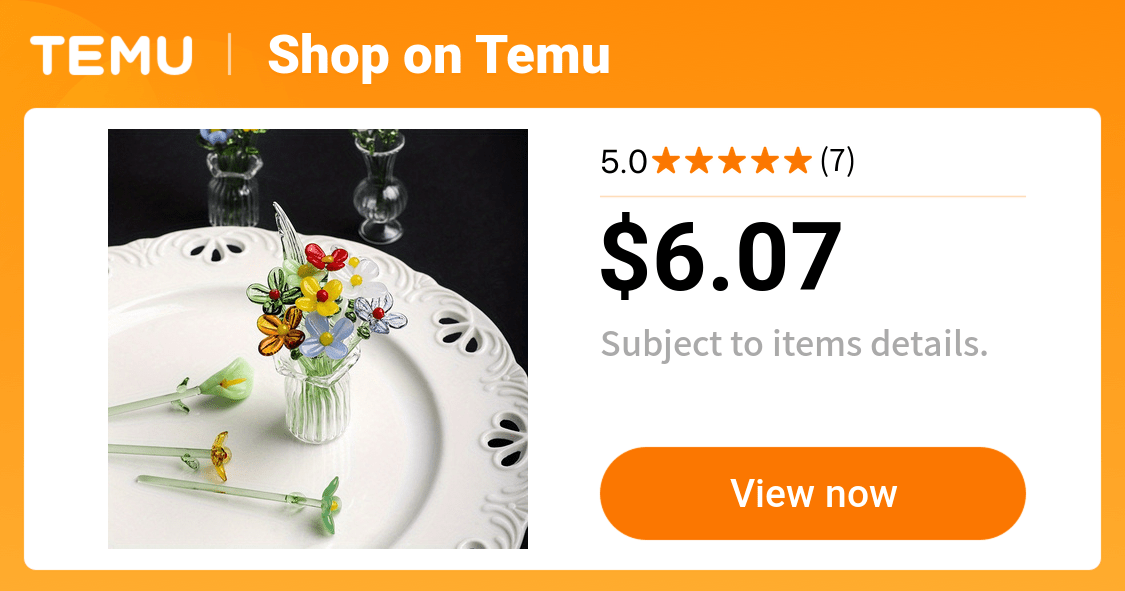
Task: Open the Shop on Temu heading
Action: click(x=438, y=55)
